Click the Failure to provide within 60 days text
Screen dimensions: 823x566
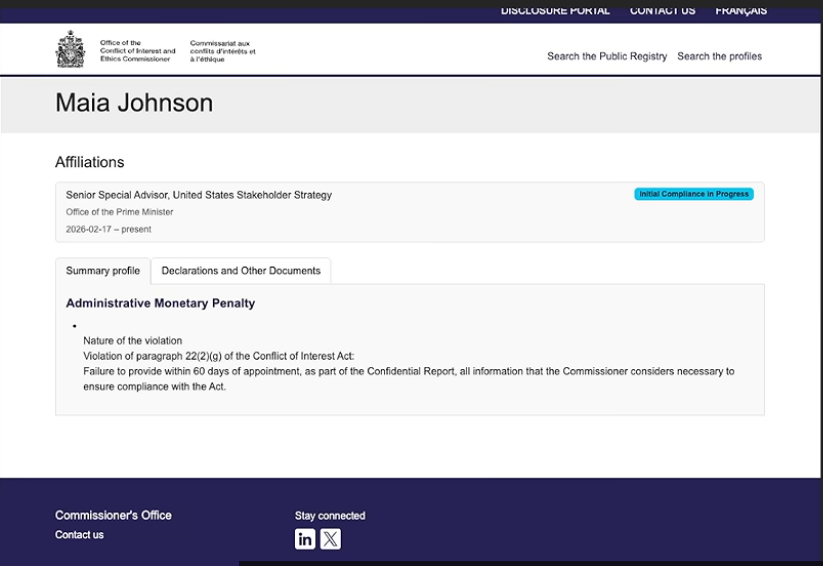pyautogui.click(x=409, y=379)
